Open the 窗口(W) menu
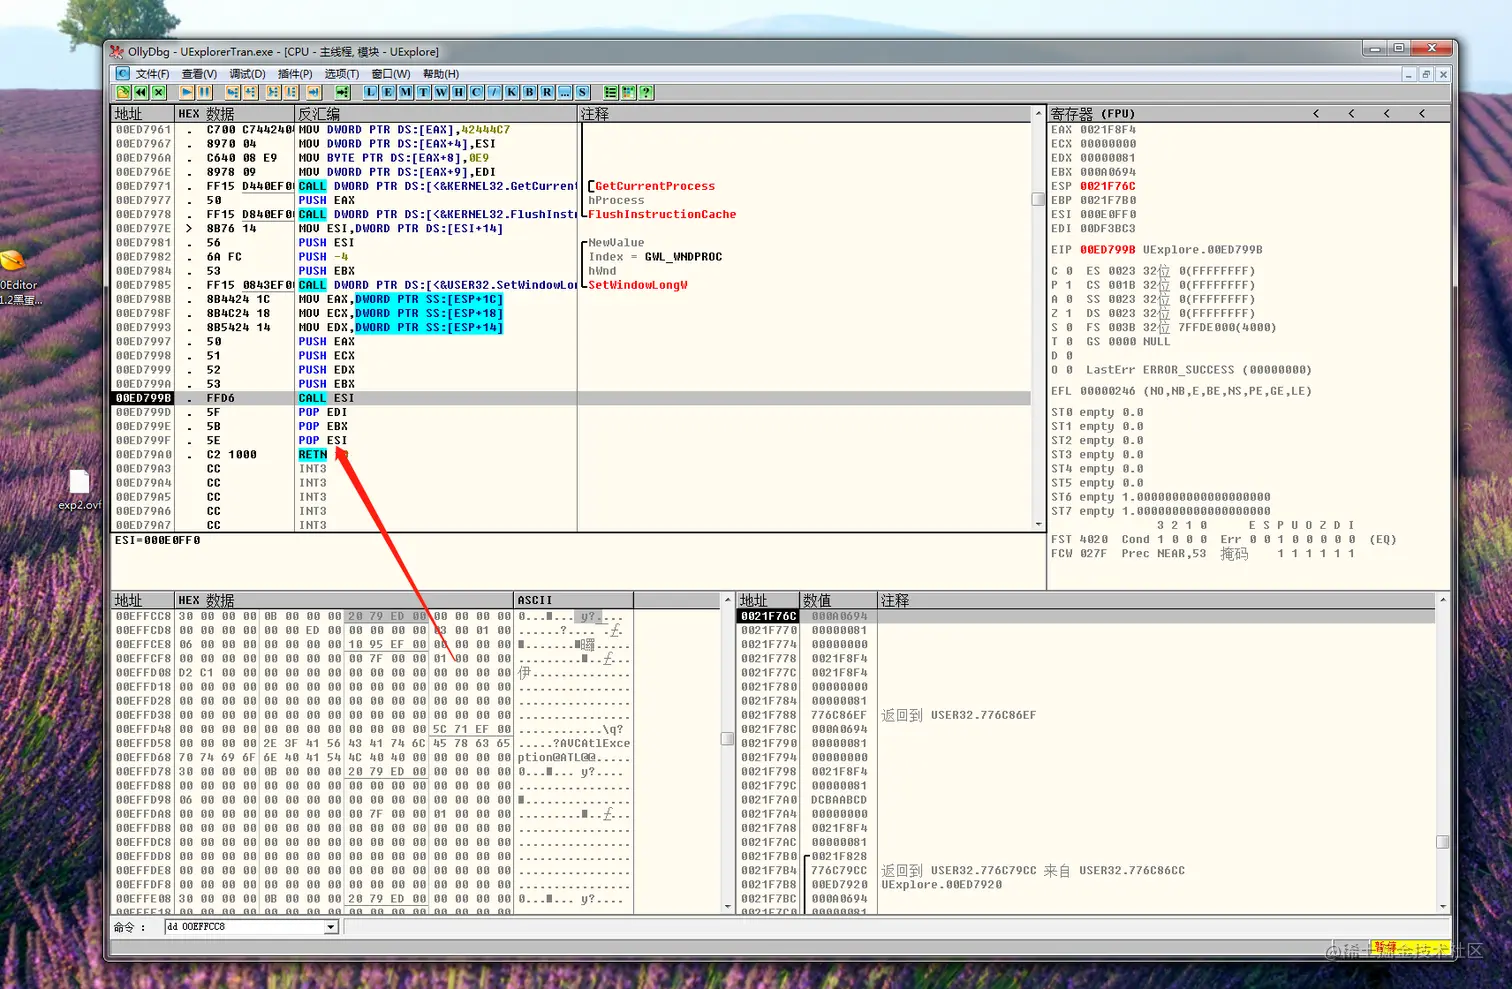The width and height of the screenshot is (1512, 989). click(x=391, y=74)
